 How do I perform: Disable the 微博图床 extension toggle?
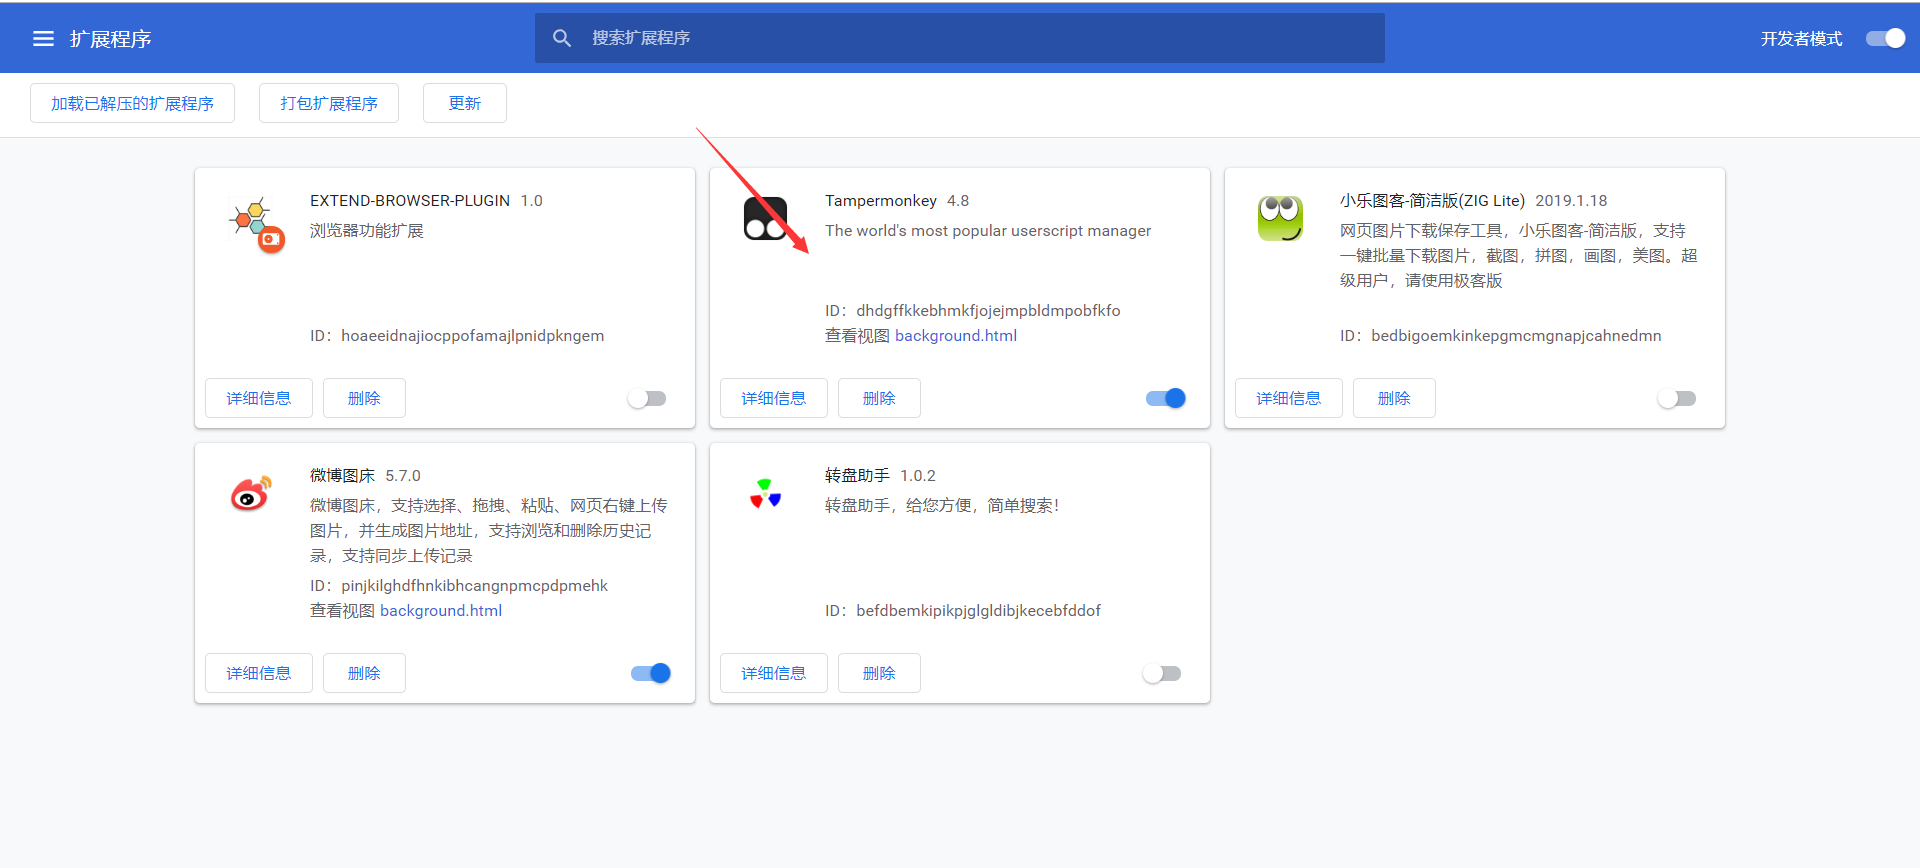pos(651,673)
